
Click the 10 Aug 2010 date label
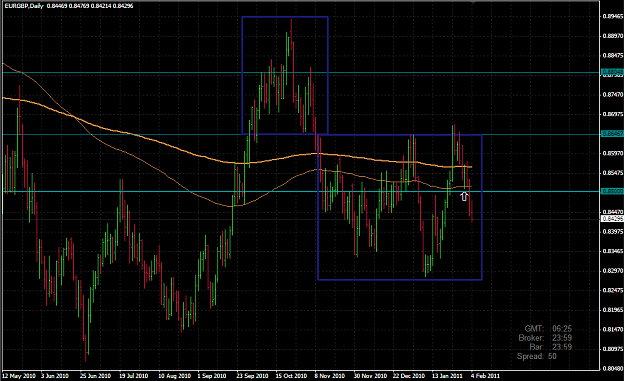click(174, 376)
